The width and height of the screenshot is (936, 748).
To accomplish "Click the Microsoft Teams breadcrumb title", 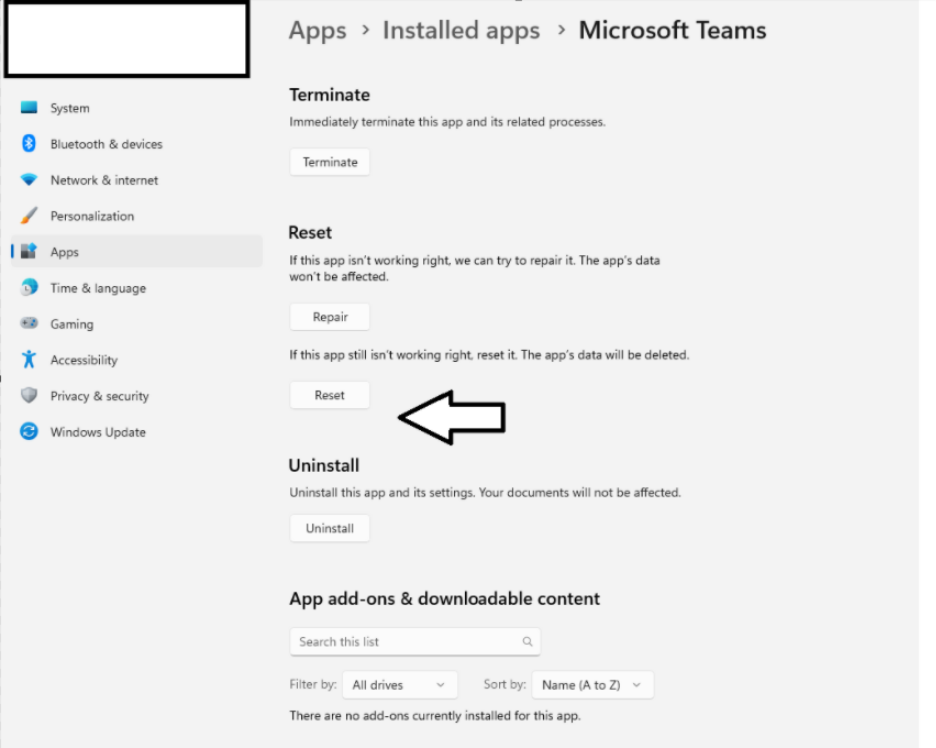I will tap(672, 30).
